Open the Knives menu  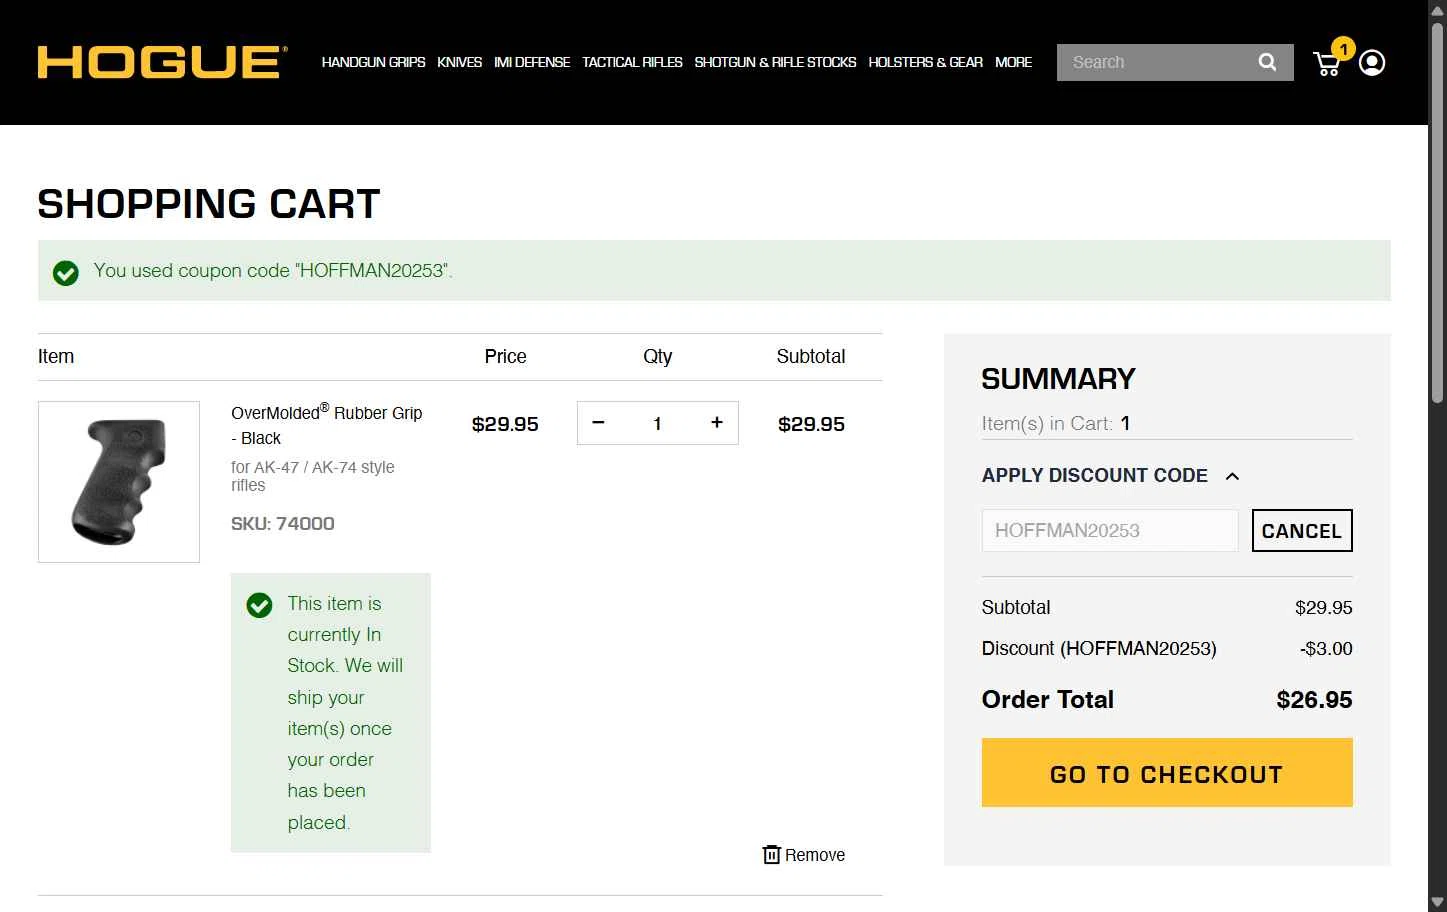tap(459, 62)
